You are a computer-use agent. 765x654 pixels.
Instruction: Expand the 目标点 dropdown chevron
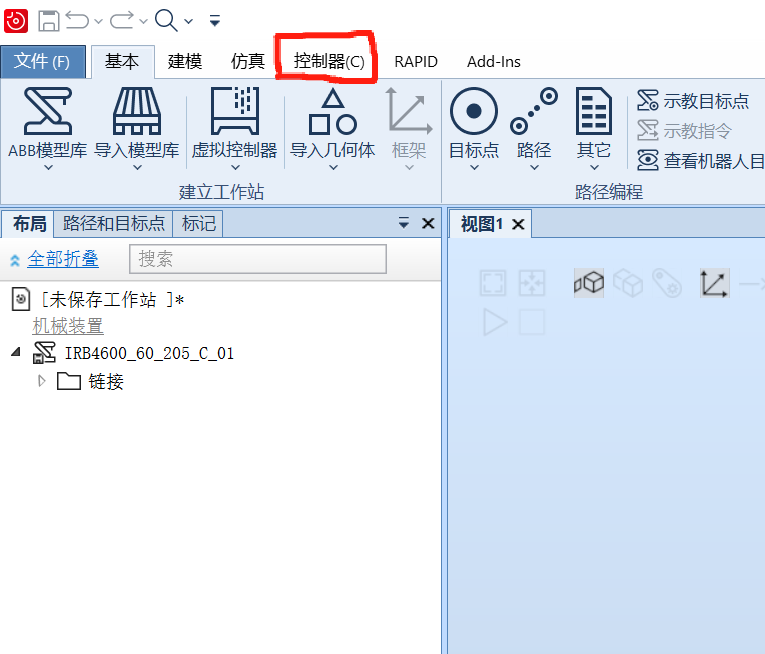[x=474, y=167]
